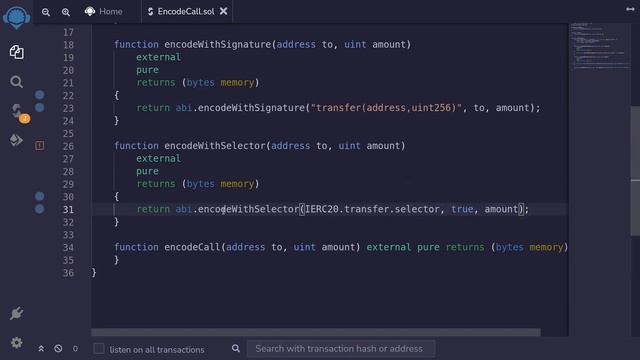The width and height of the screenshot is (640, 360).
Task: Toggle breakpoint marker on line 22
Action: click(x=40, y=95)
